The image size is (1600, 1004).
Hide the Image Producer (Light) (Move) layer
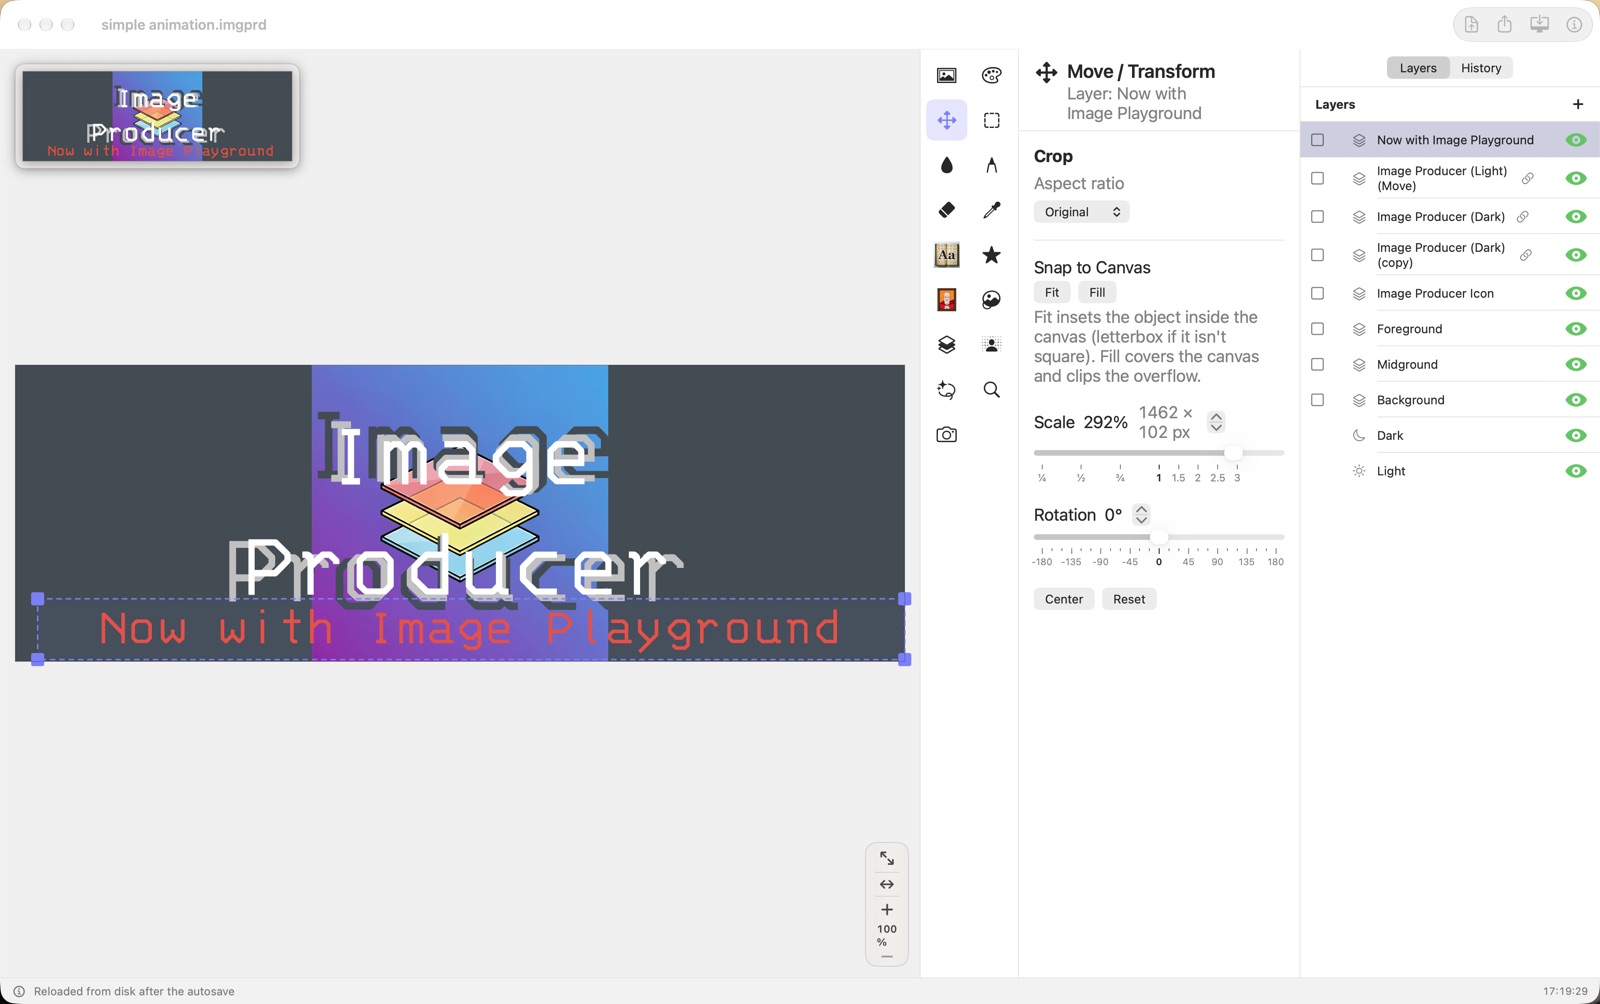point(1576,178)
